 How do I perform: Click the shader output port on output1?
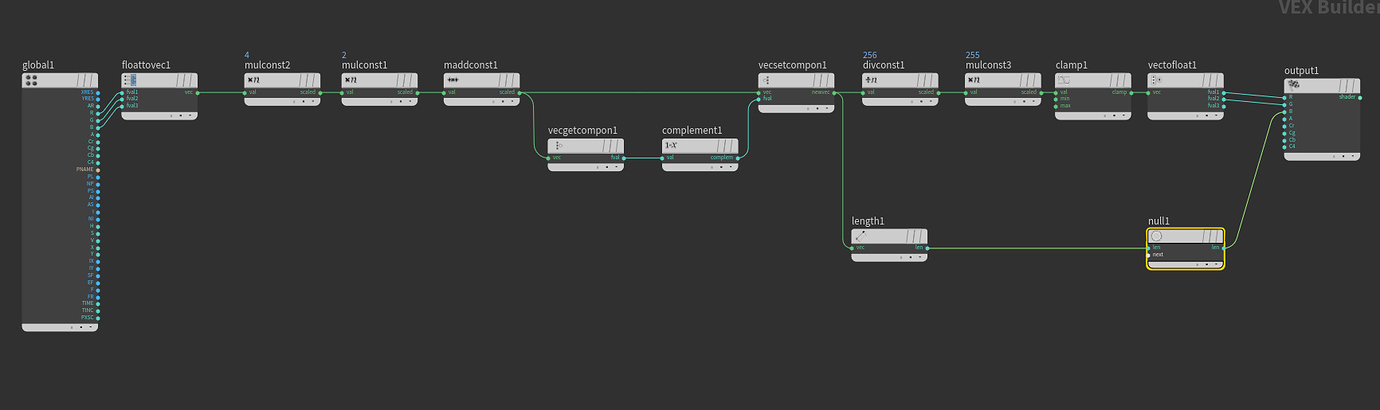(x=1360, y=97)
